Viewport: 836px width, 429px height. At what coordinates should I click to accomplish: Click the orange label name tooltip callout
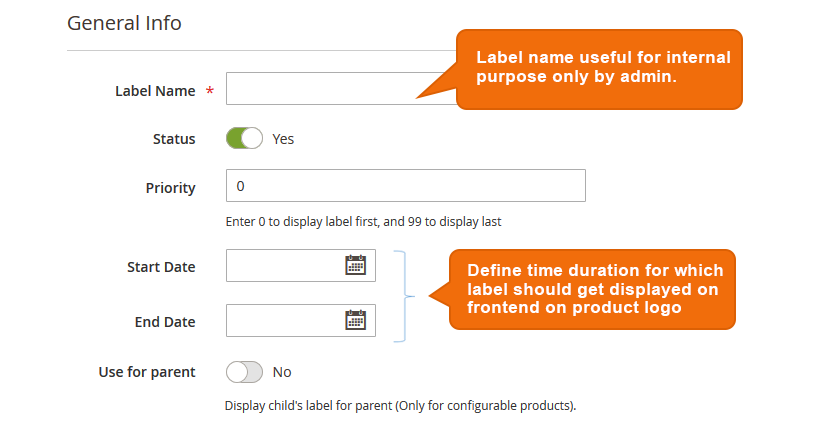(602, 68)
